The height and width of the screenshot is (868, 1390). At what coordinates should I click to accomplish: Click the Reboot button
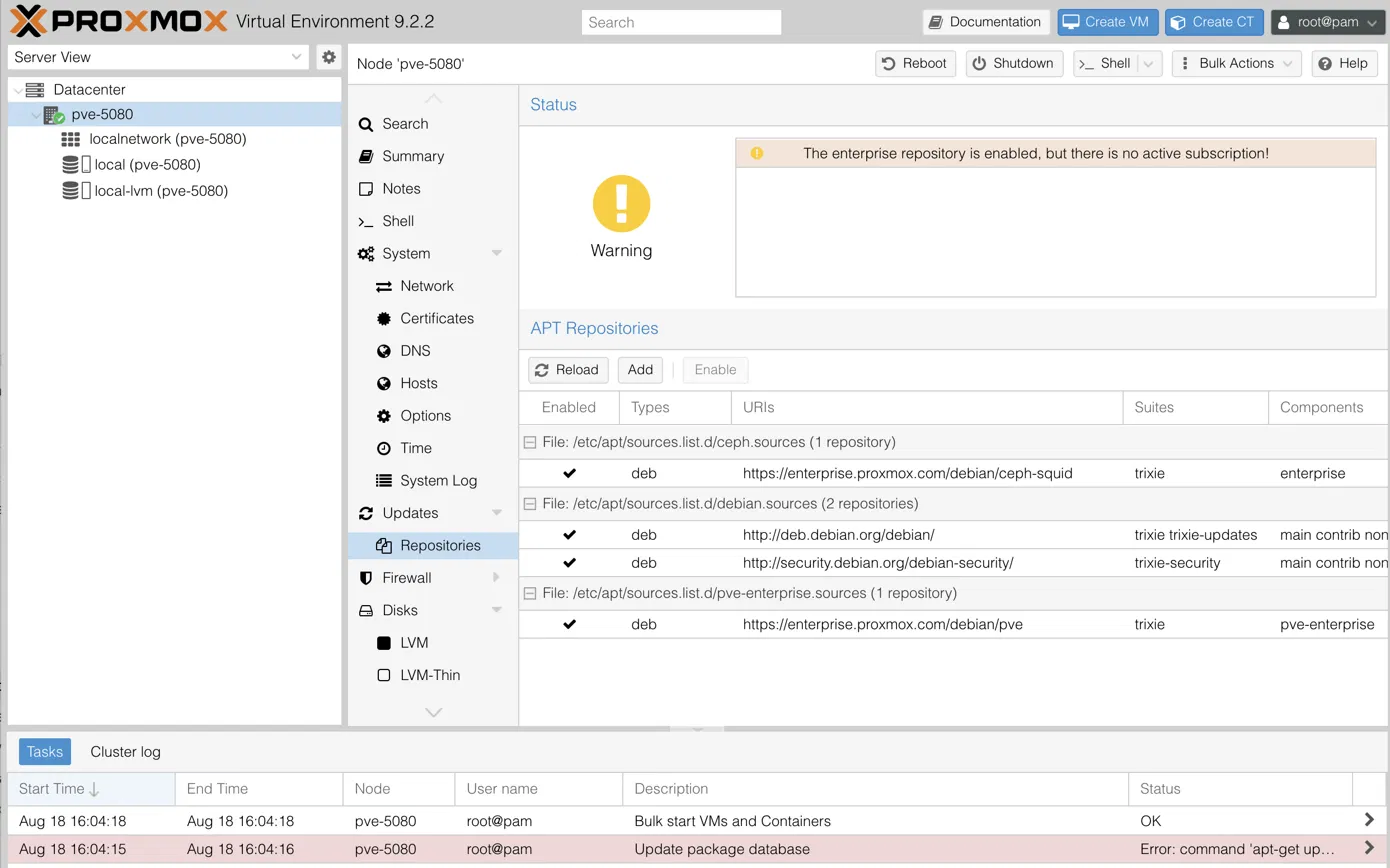[x=915, y=63]
